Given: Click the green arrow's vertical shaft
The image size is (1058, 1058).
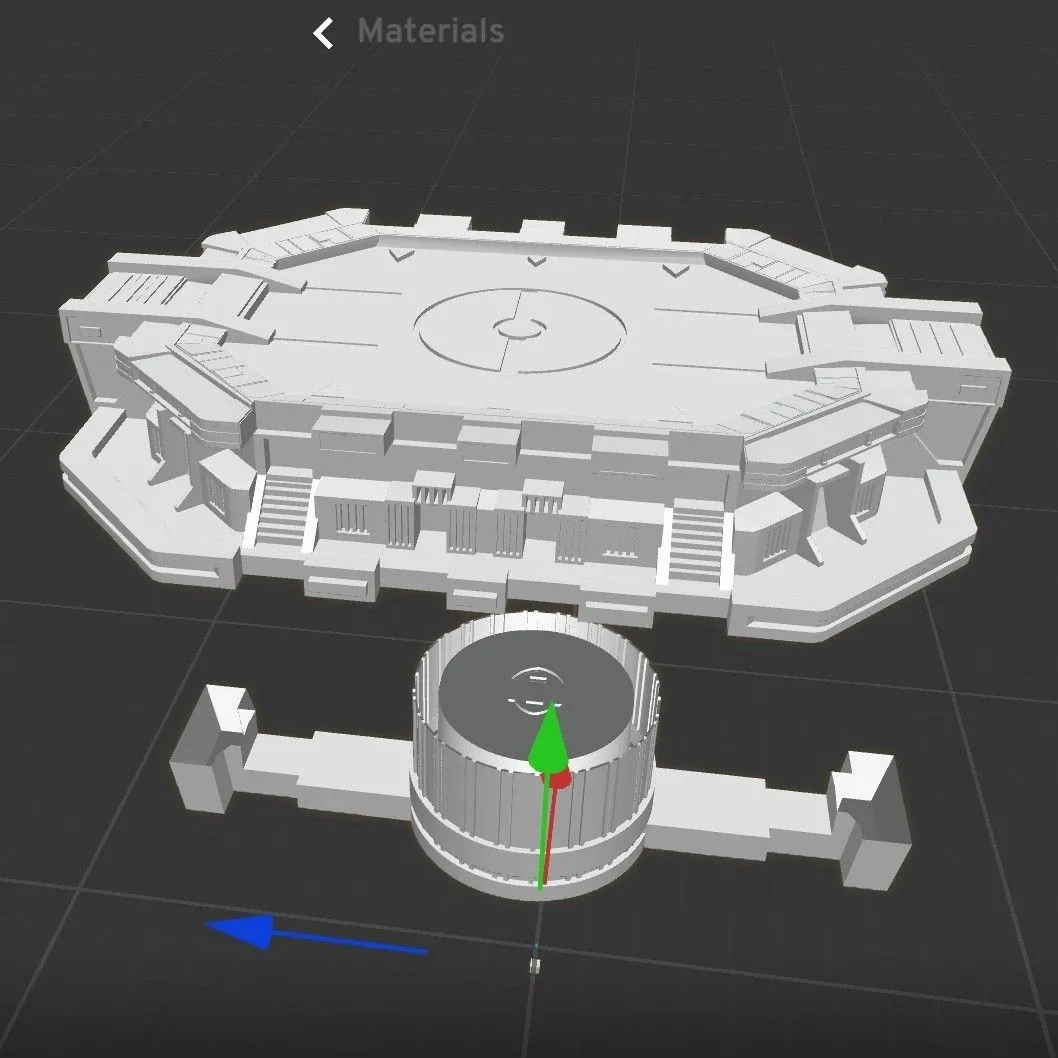Looking at the screenshot, I should (x=541, y=830).
